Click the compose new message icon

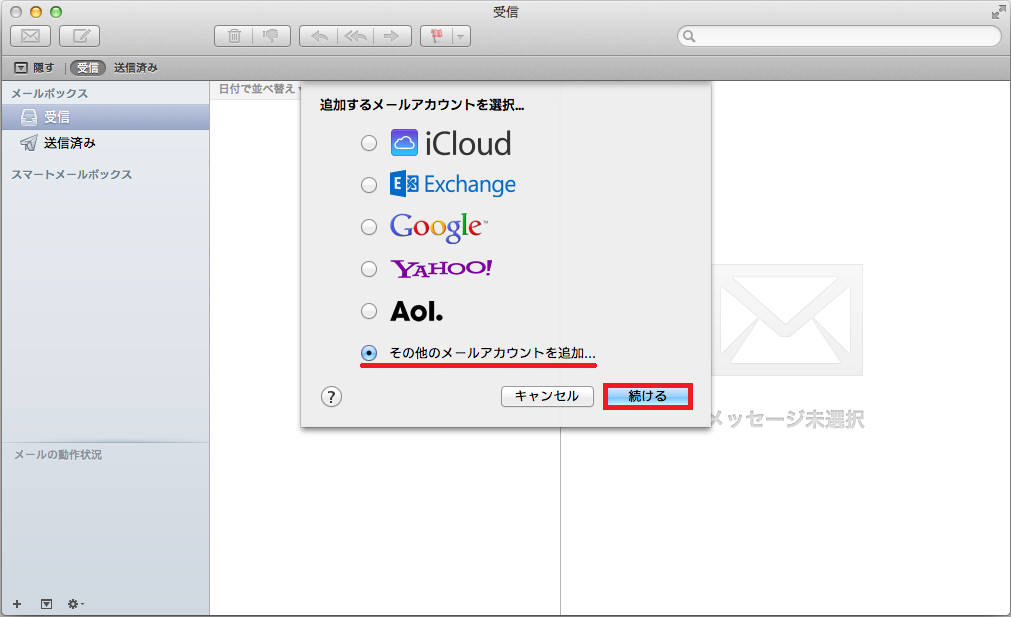click(80, 36)
